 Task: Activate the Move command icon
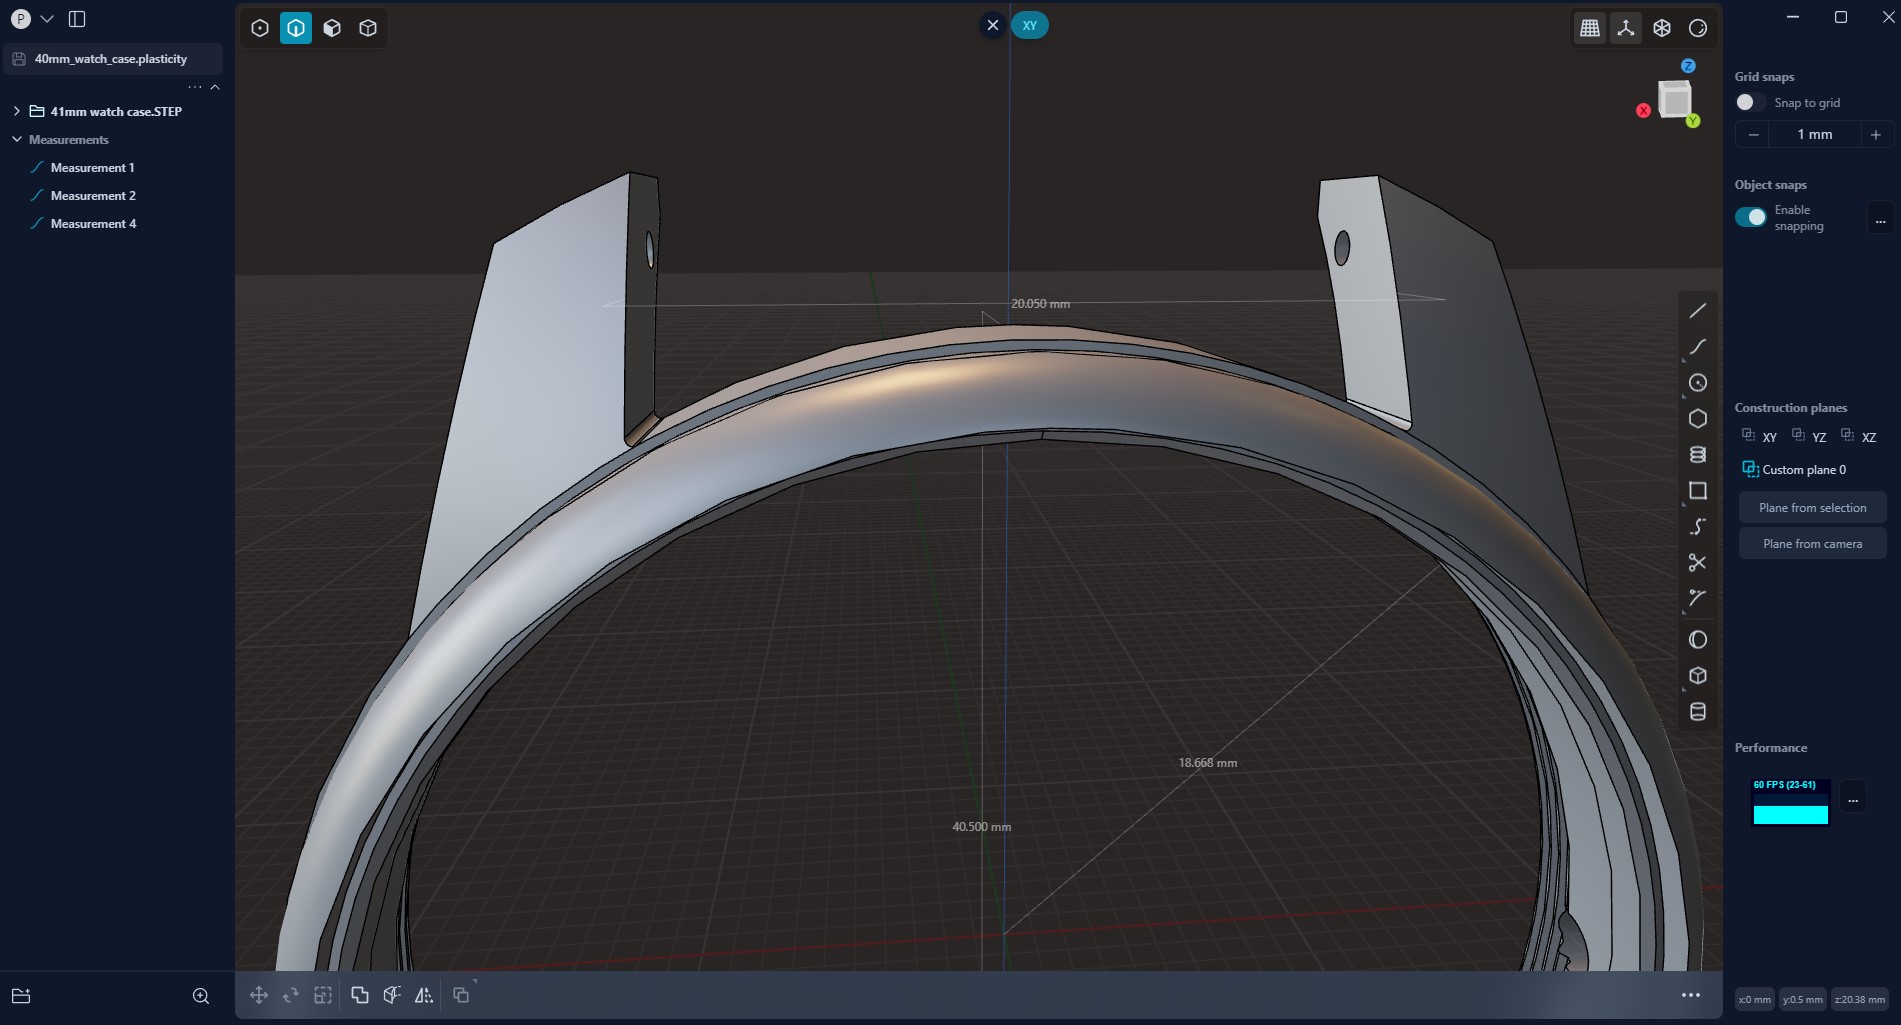(259, 995)
